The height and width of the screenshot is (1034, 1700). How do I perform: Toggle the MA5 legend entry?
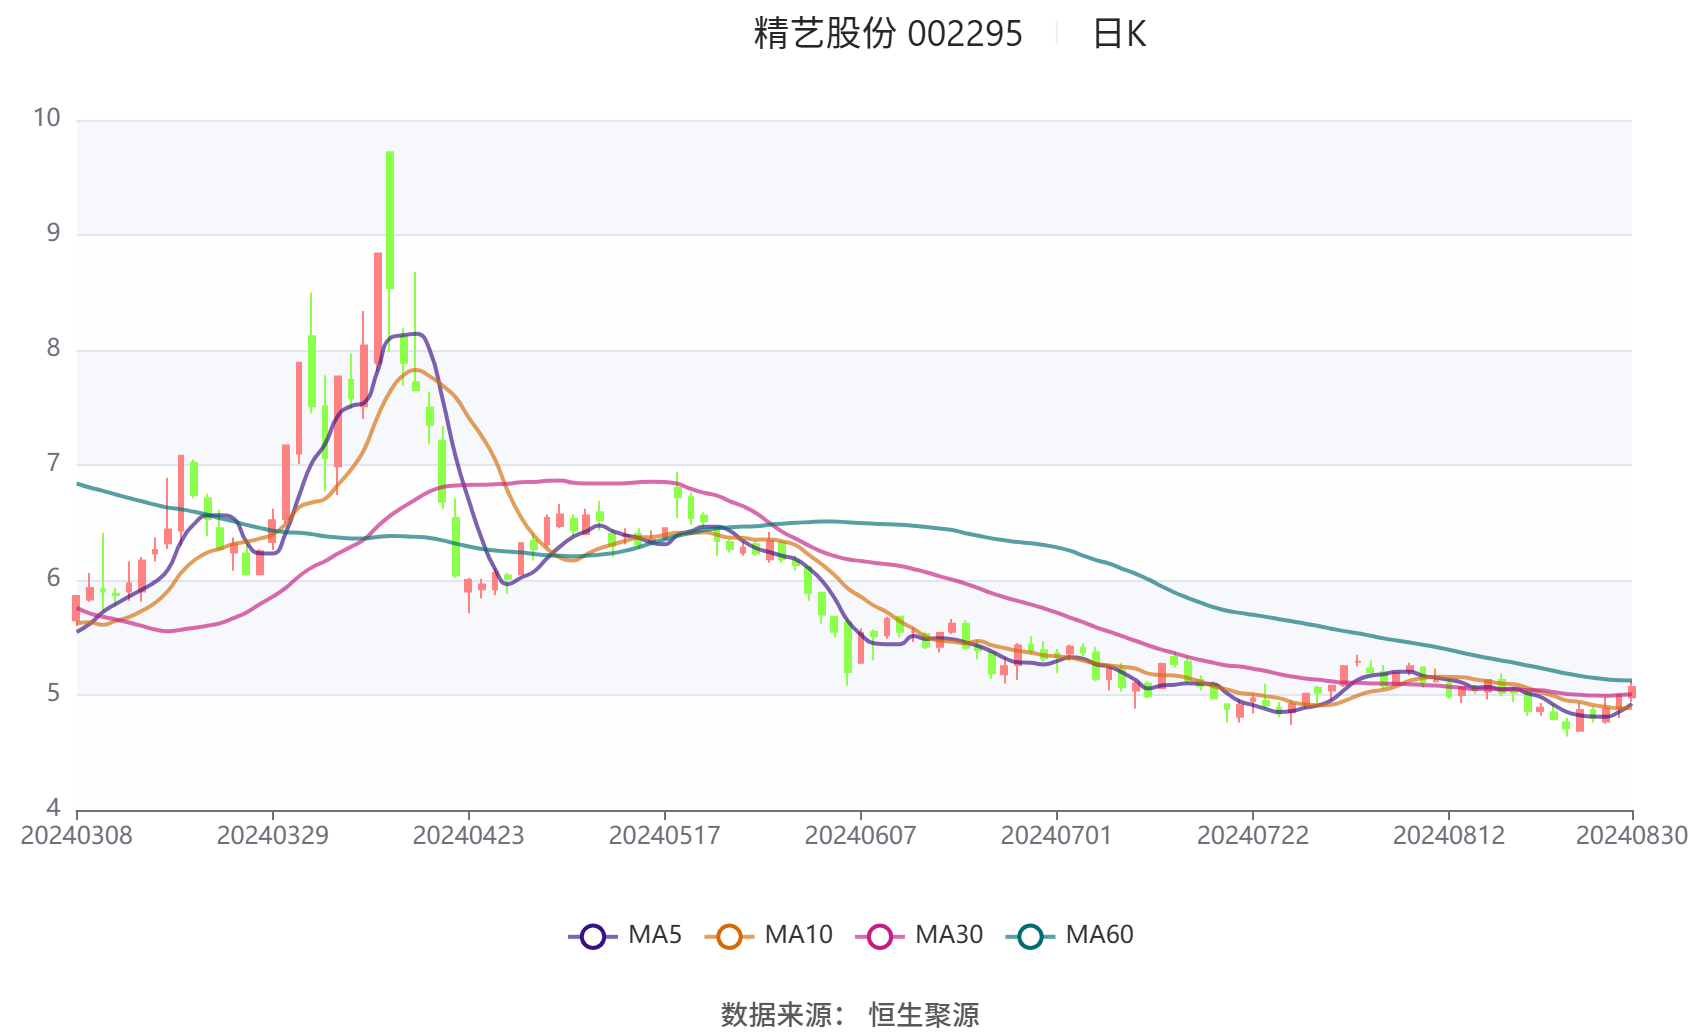click(x=625, y=936)
